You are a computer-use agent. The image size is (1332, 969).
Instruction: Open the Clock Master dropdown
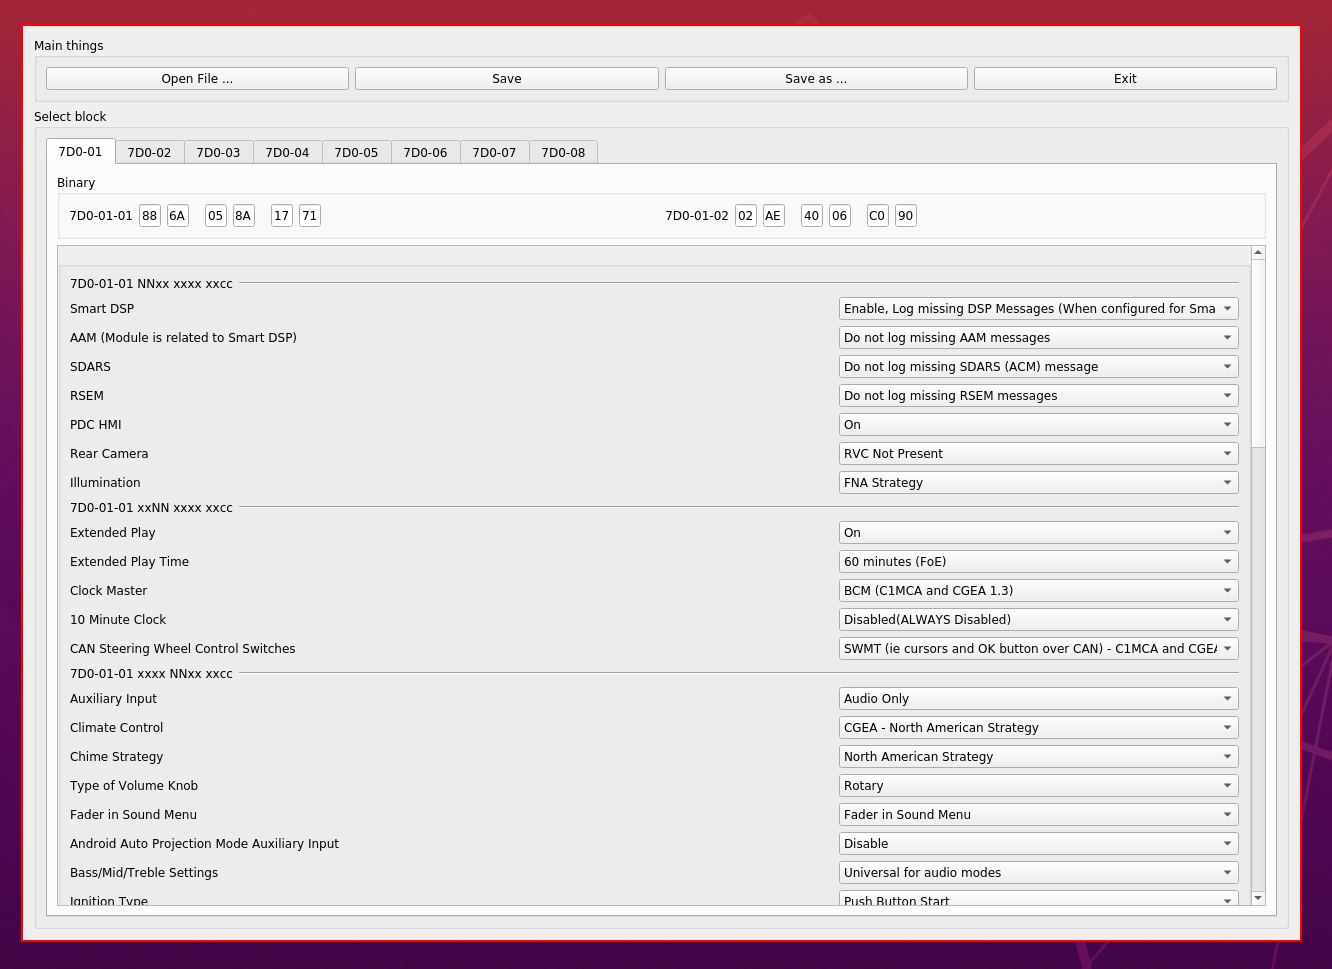pyautogui.click(x=1038, y=591)
